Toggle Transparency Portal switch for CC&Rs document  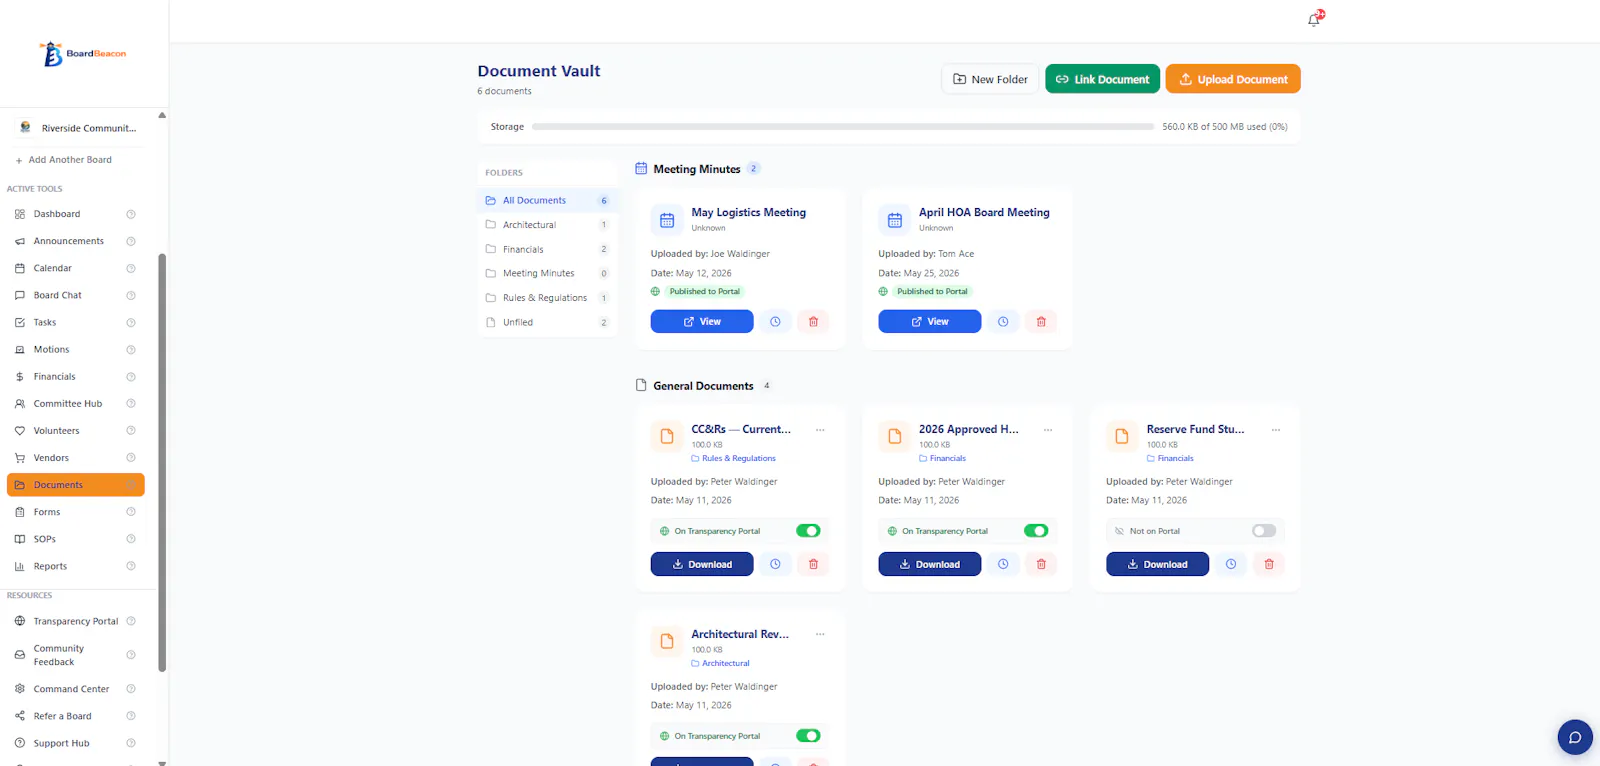[x=808, y=531]
